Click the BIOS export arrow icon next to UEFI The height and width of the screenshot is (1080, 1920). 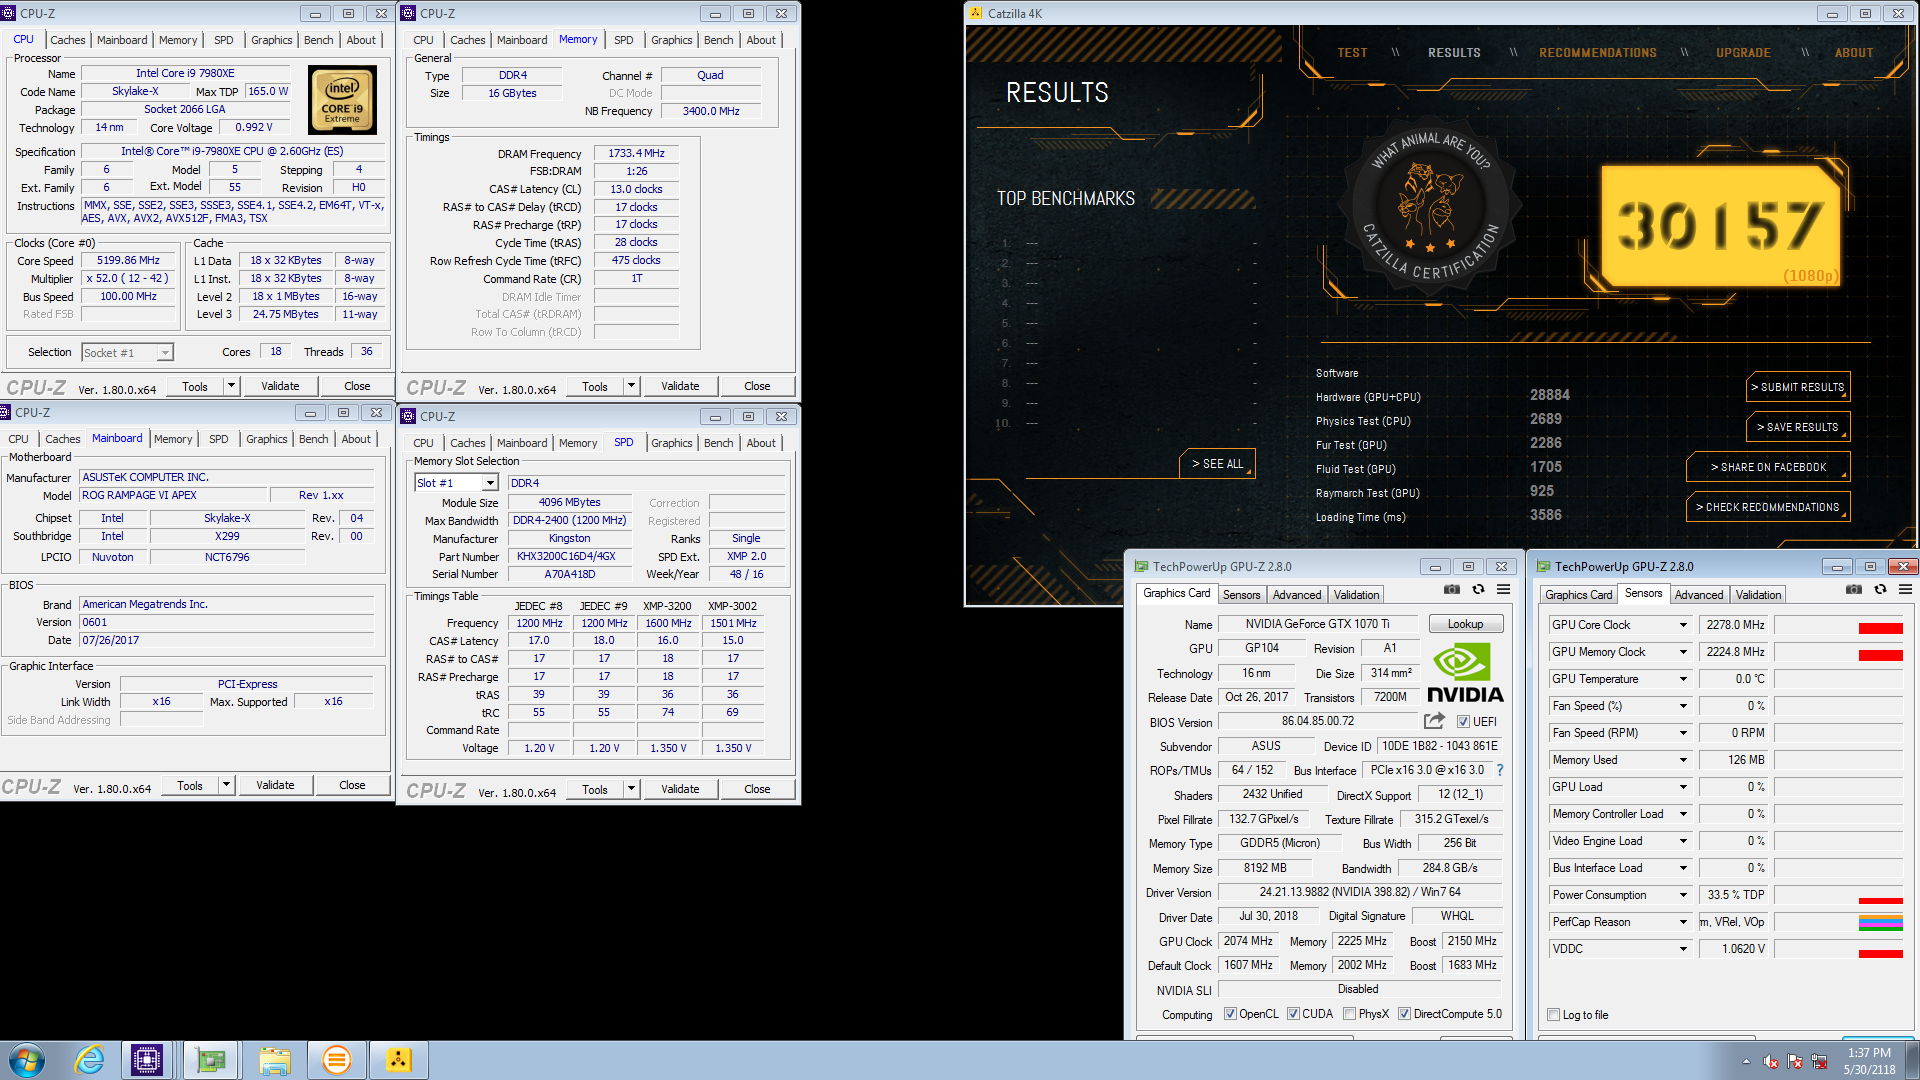1434,721
